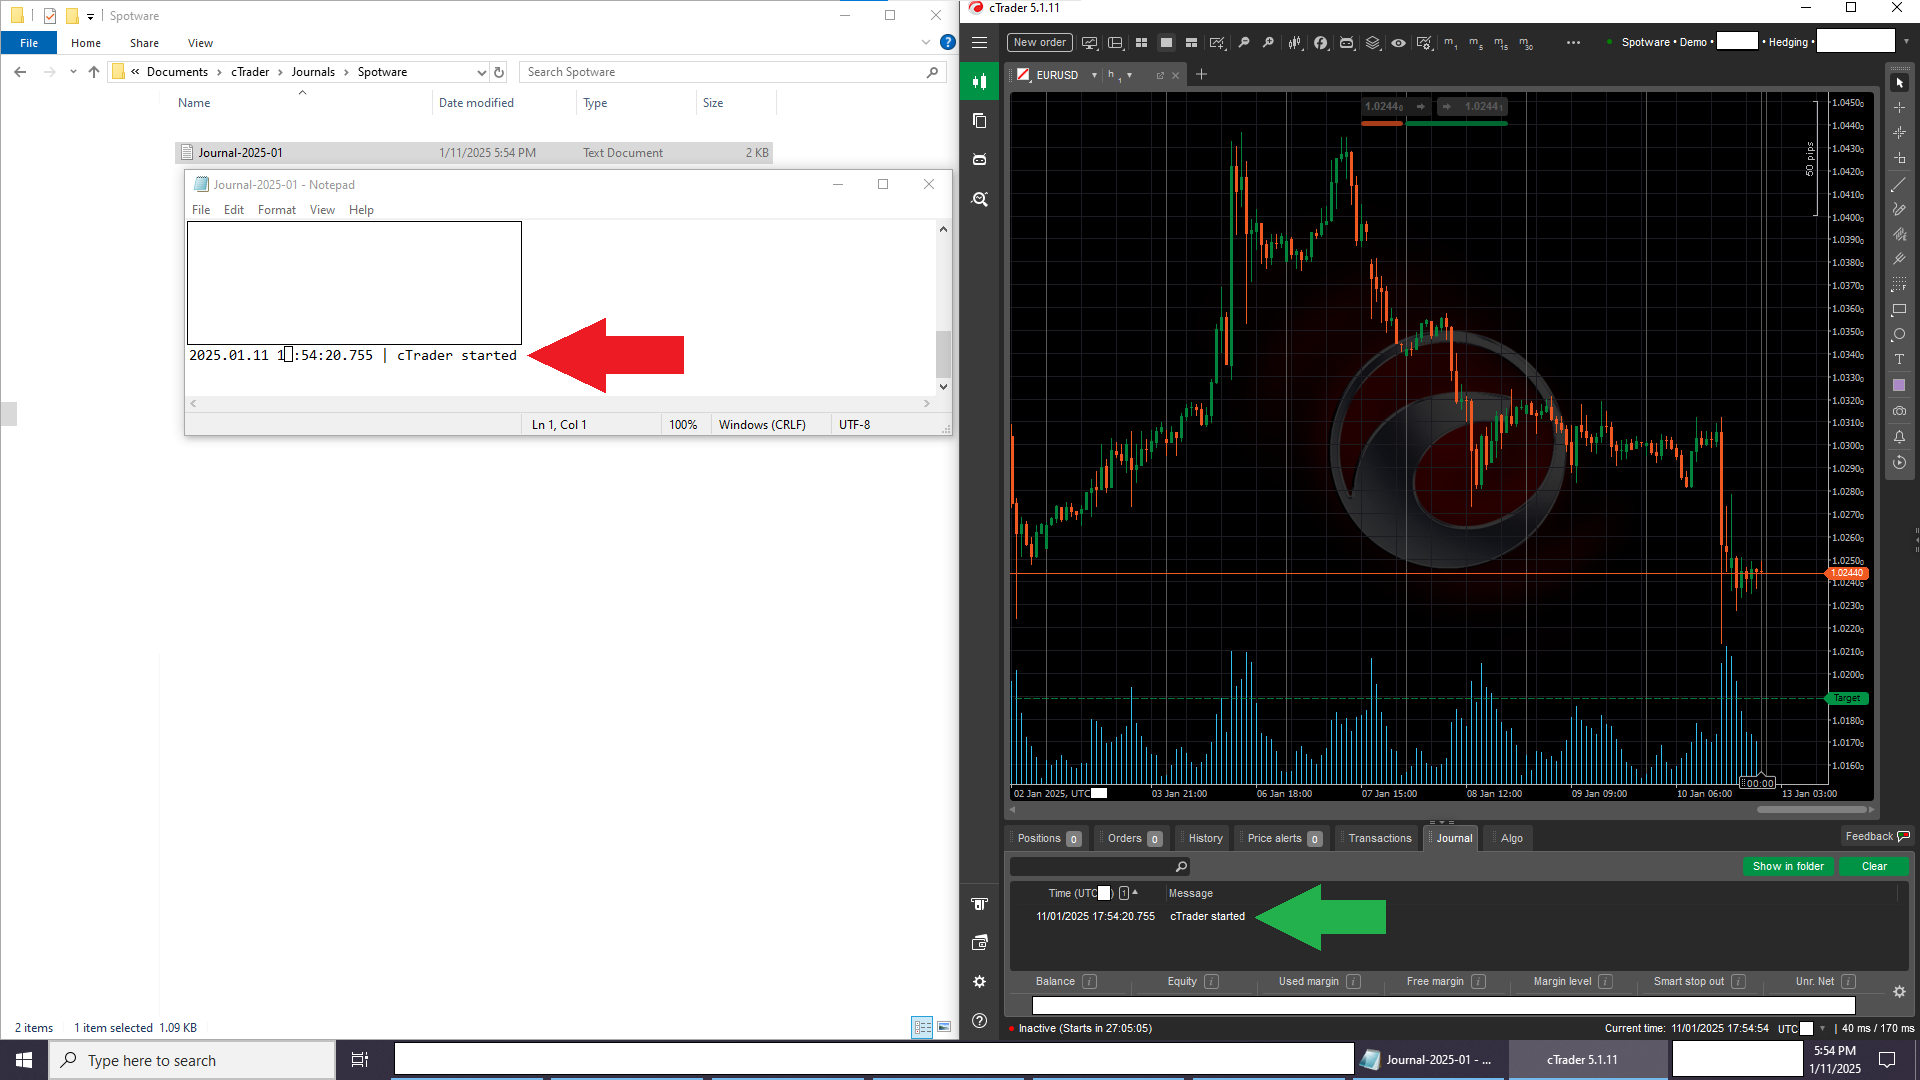Image resolution: width=1920 pixels, height=1080 pixels.
Task: Switch chart to m15 timeframe
Action: [x=1500, y=43]
